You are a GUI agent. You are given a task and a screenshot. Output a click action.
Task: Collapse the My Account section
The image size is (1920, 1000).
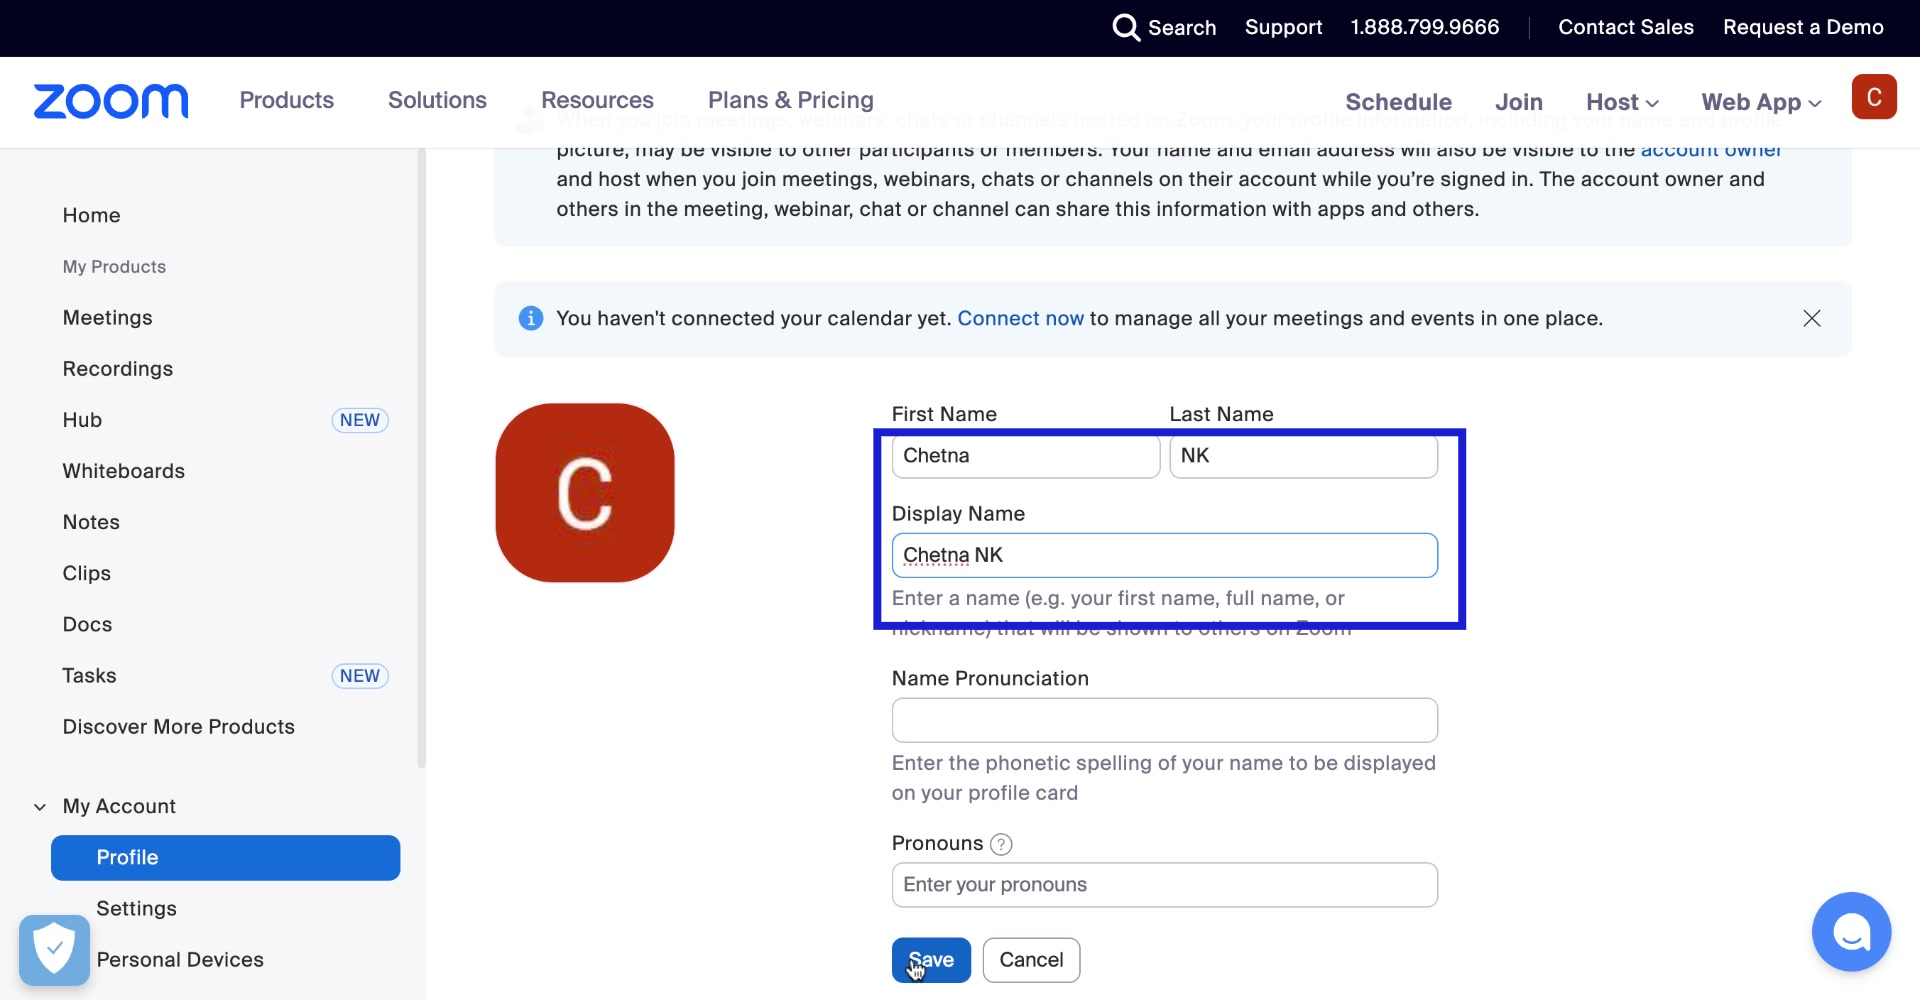click(x=38, y=806)
